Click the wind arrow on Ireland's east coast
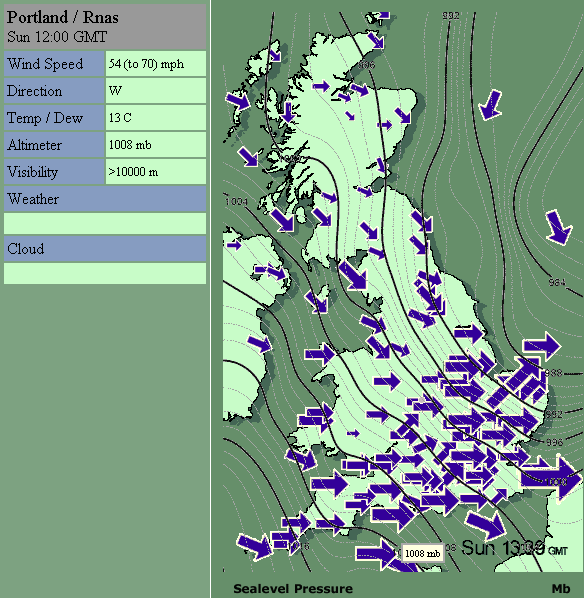Image resolution: width=584 pixels, height=598 pixels. pos(259,344)
